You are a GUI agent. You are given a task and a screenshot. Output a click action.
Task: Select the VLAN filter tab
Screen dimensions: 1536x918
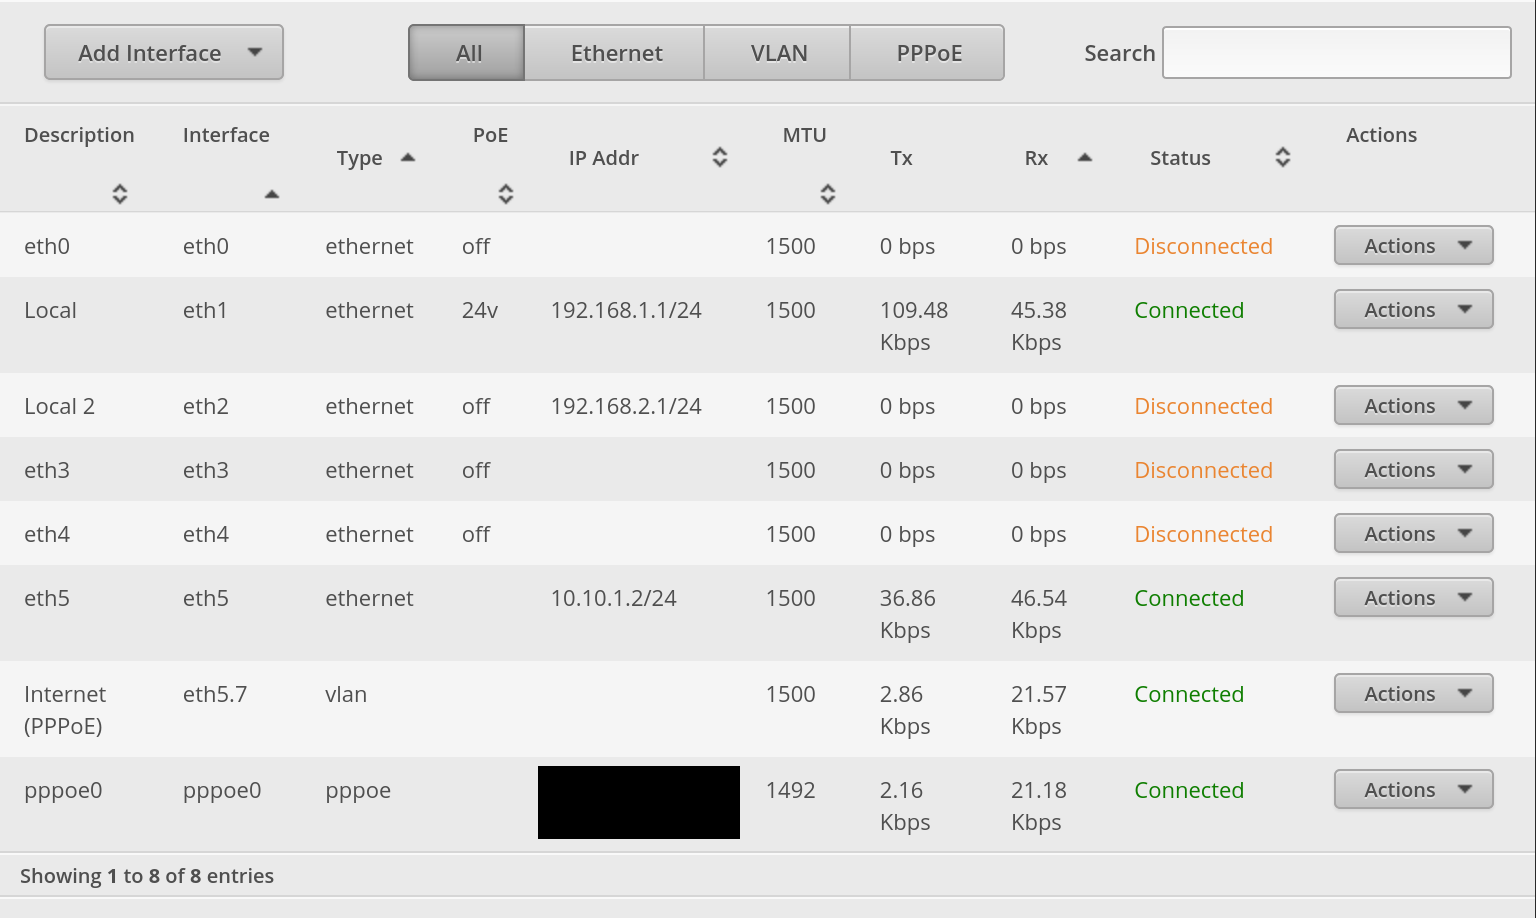(778, 53)
